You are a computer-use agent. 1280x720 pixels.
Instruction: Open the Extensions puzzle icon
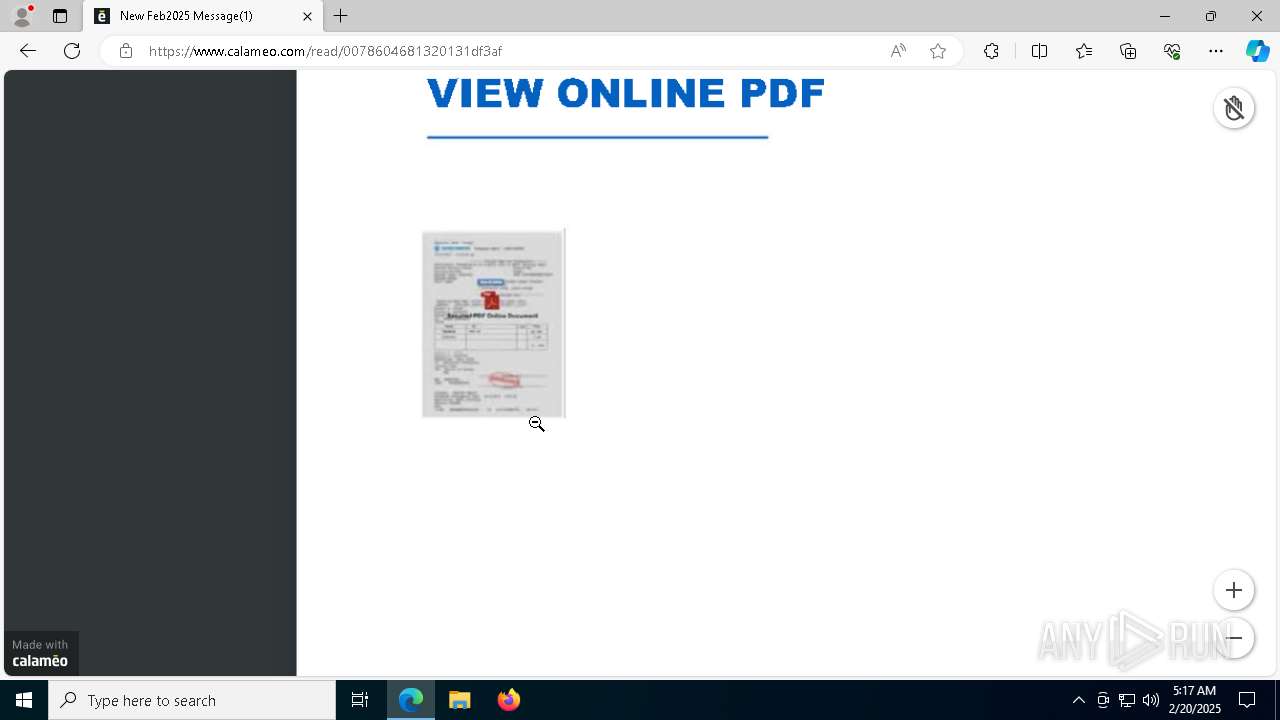click(991, 51)
